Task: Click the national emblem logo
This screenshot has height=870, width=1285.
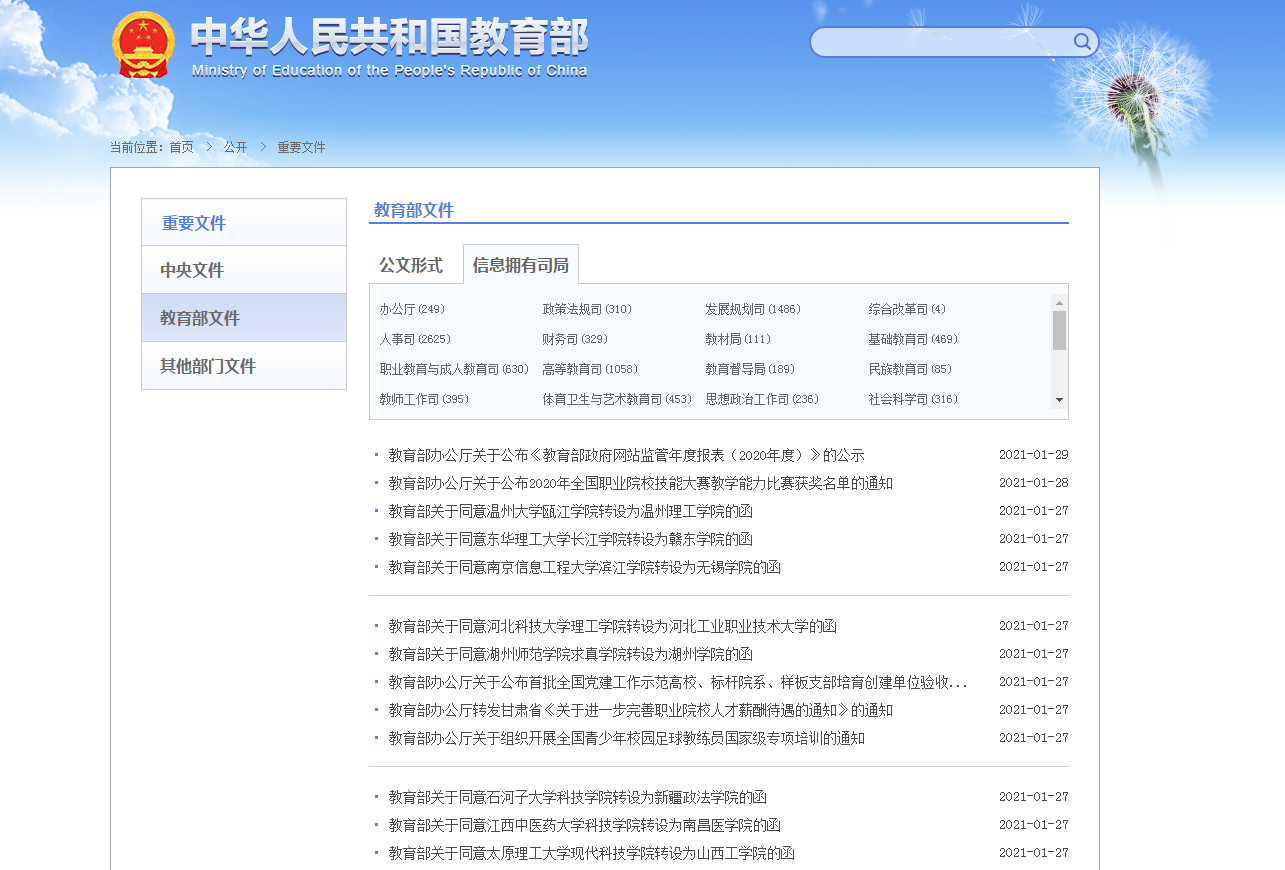Action: click(143, 45)
